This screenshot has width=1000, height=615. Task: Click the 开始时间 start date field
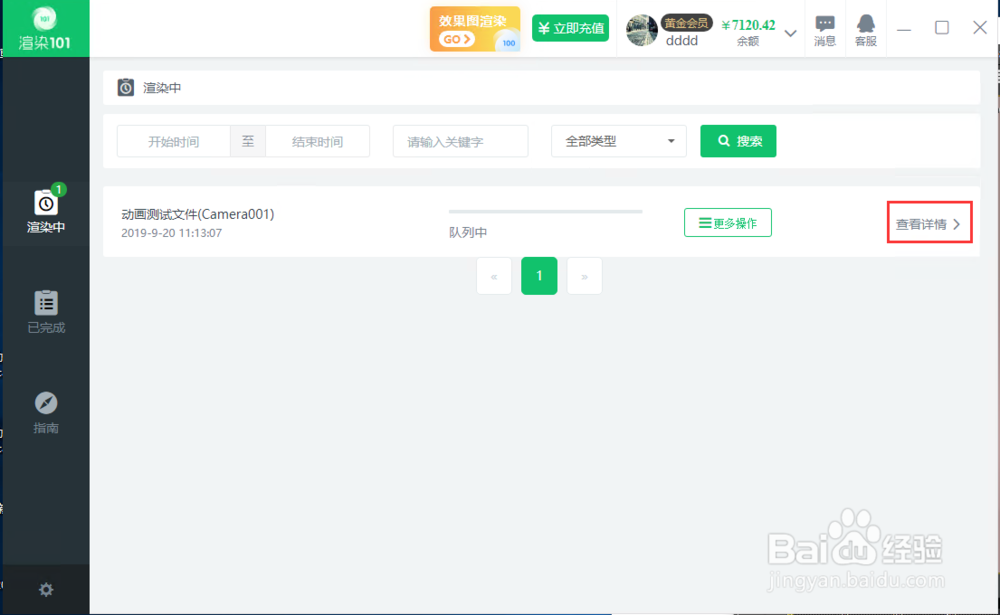(x=173, y=141)
